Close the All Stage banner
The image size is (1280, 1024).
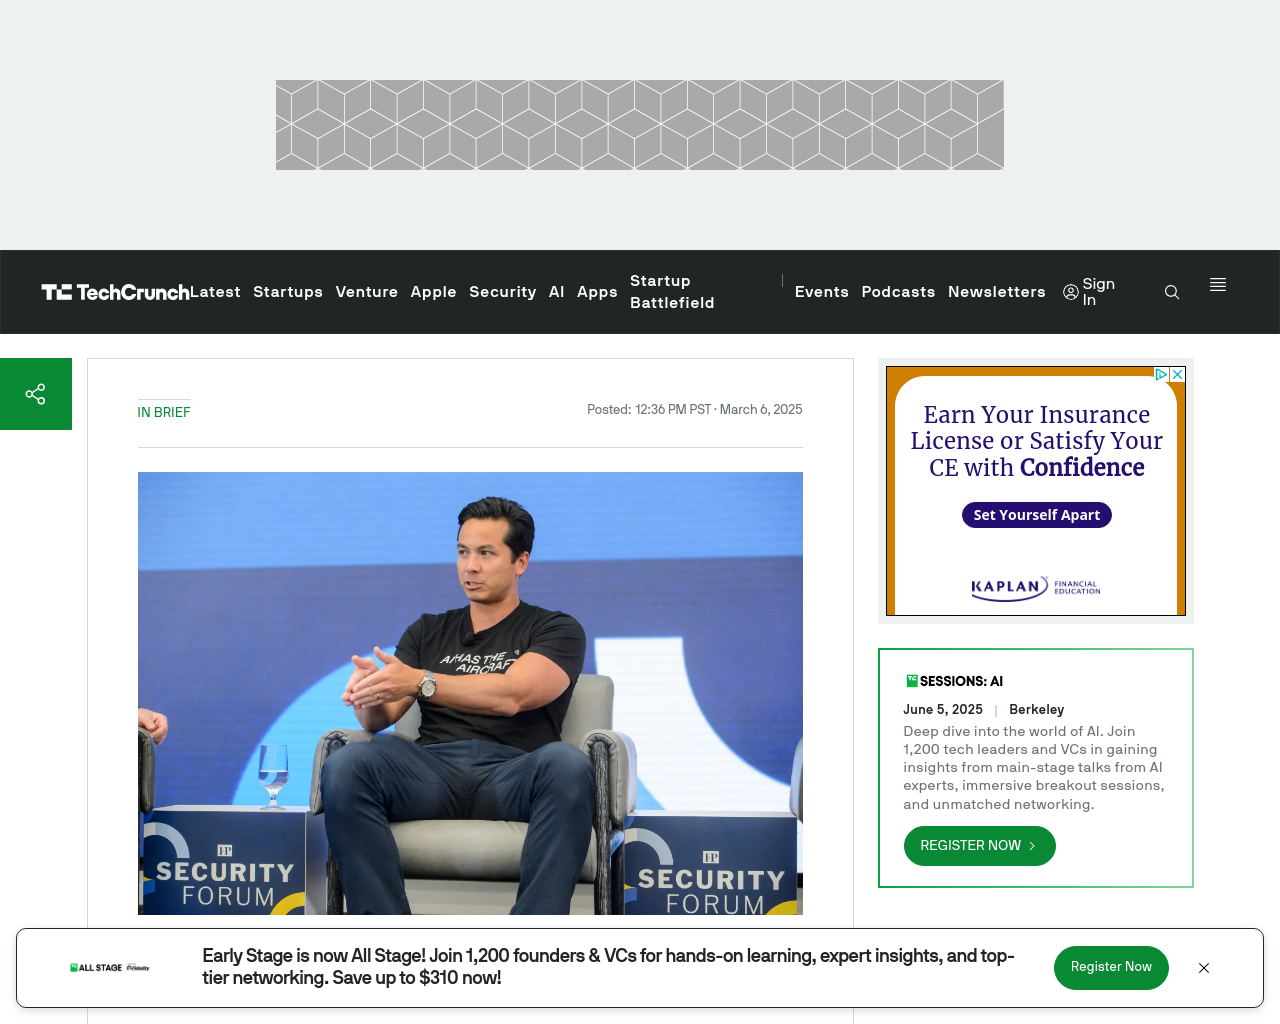(x=1204, y=968)
